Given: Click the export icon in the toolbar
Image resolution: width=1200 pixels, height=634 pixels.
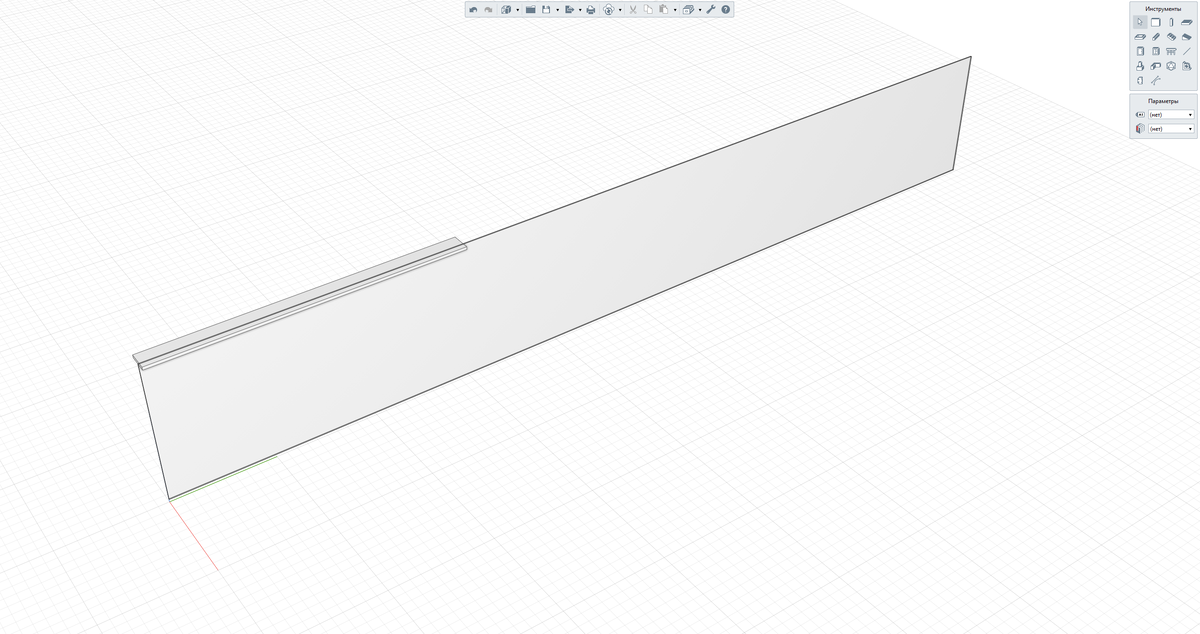Looking at the screenshot, I should (x=570, y=10).
